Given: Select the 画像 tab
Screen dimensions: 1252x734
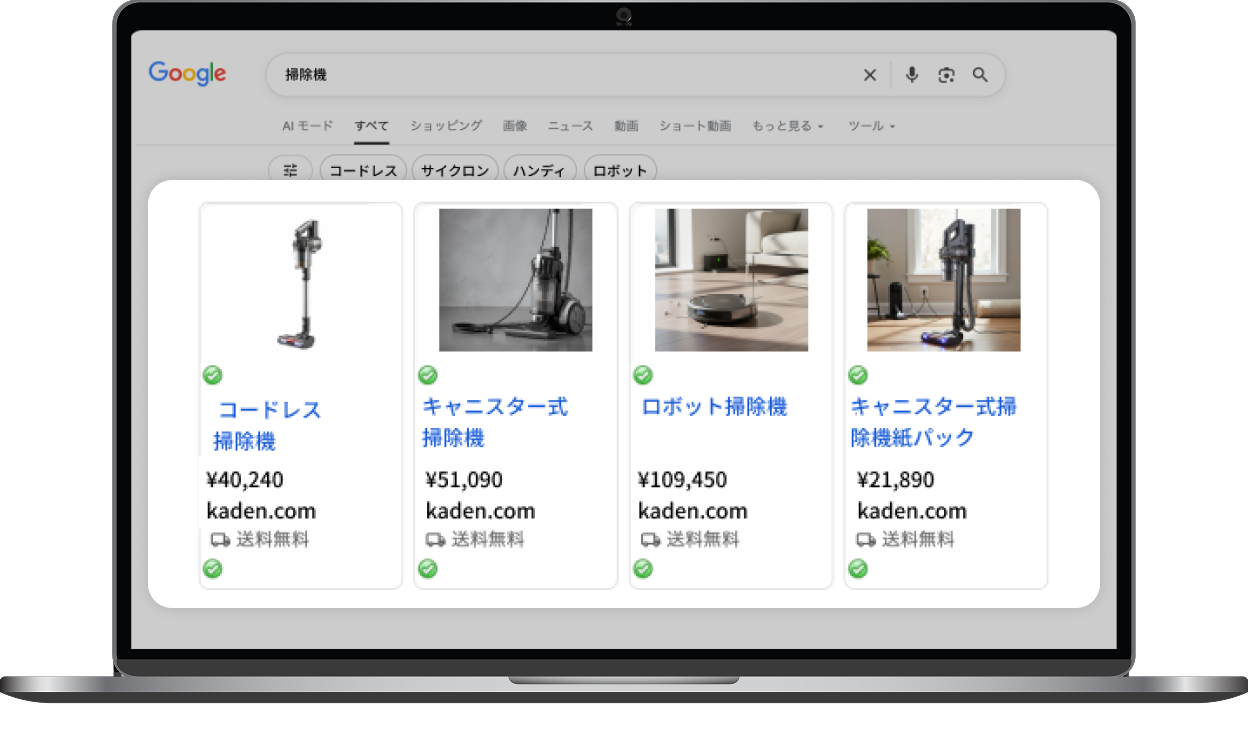Looking at the screenshot, I should [514, 126].
